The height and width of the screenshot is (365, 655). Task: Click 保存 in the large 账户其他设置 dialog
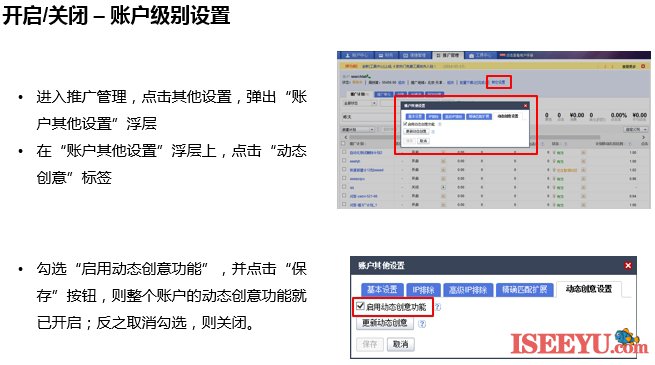click(x=370, y=344)
